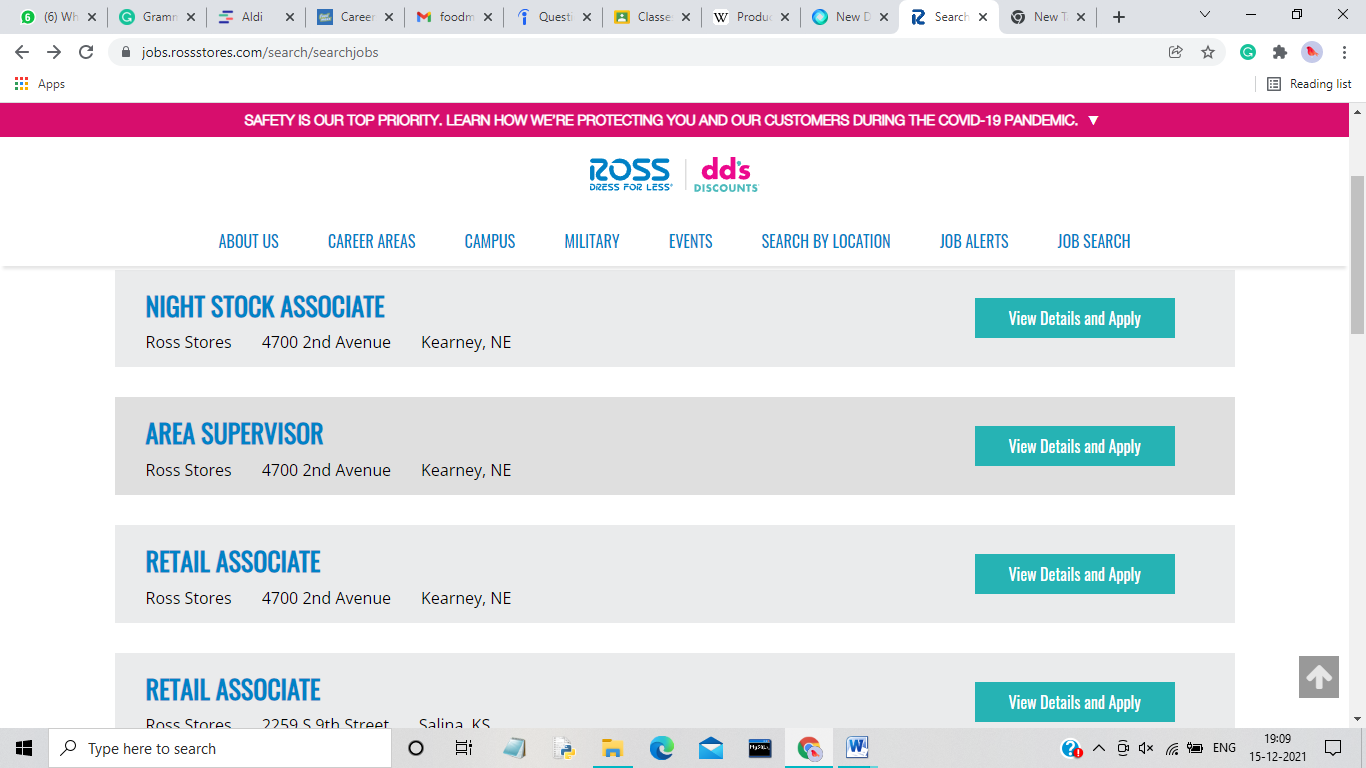Switch to the Aldi tab

[255, 17]
